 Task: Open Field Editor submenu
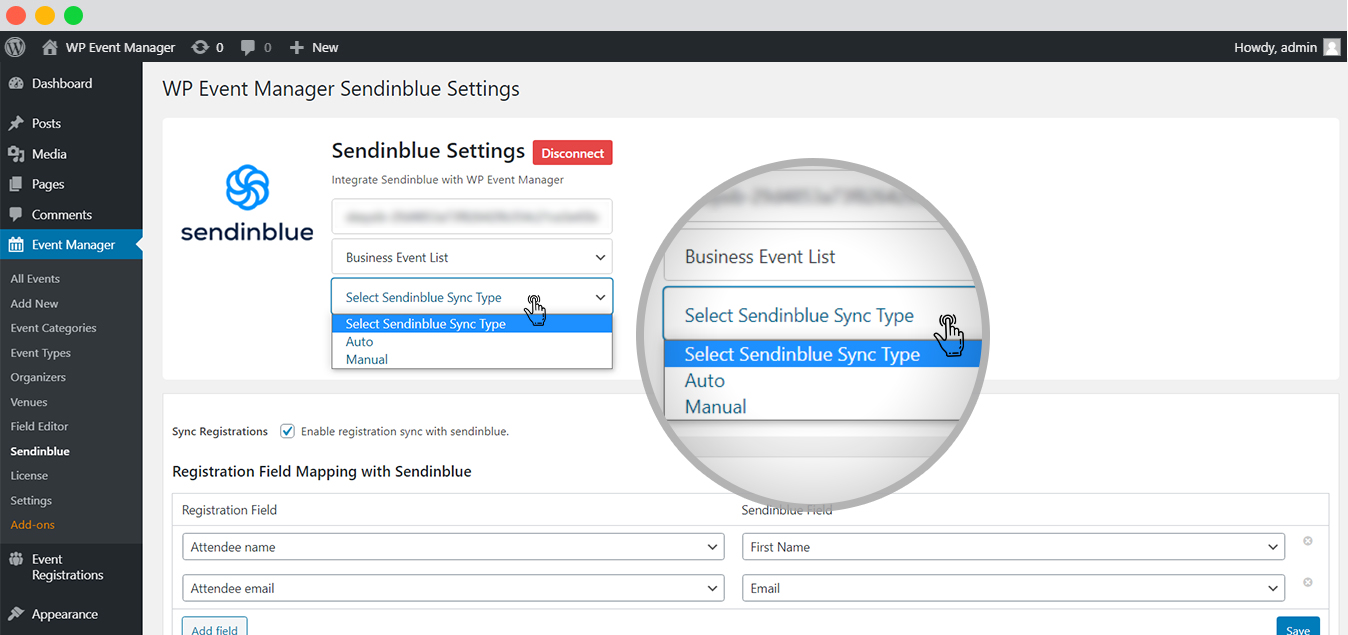point(40,426)
